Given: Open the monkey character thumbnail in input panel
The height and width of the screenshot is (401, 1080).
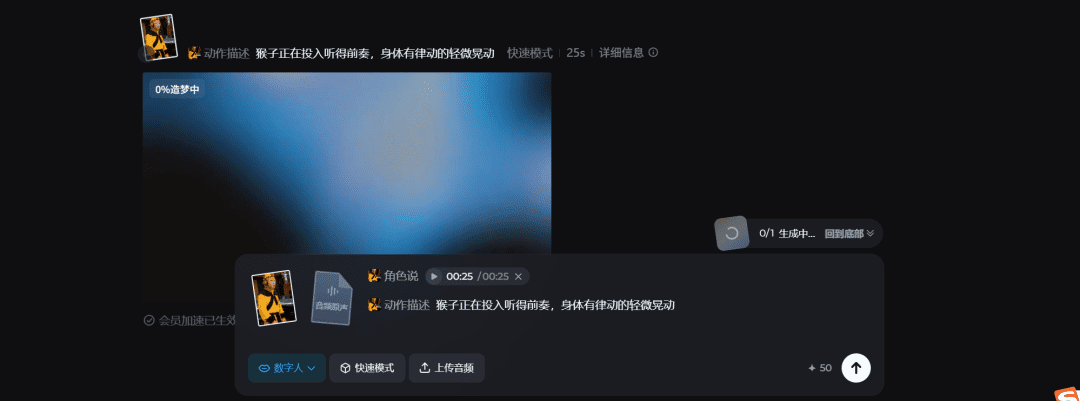Looking at the screenshot, I should [x=273, y=298].
